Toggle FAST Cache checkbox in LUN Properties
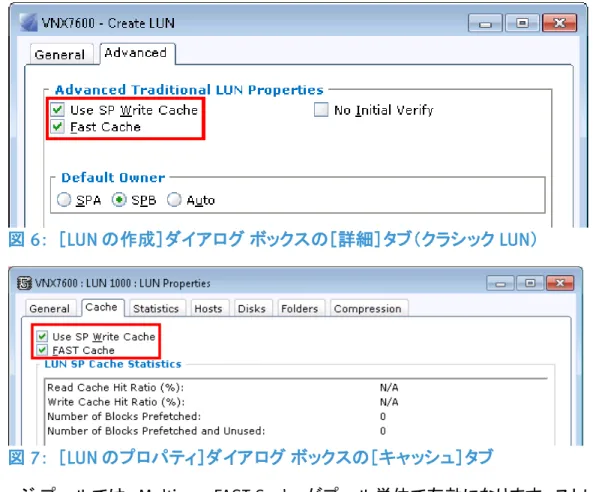 pos(42,350)
